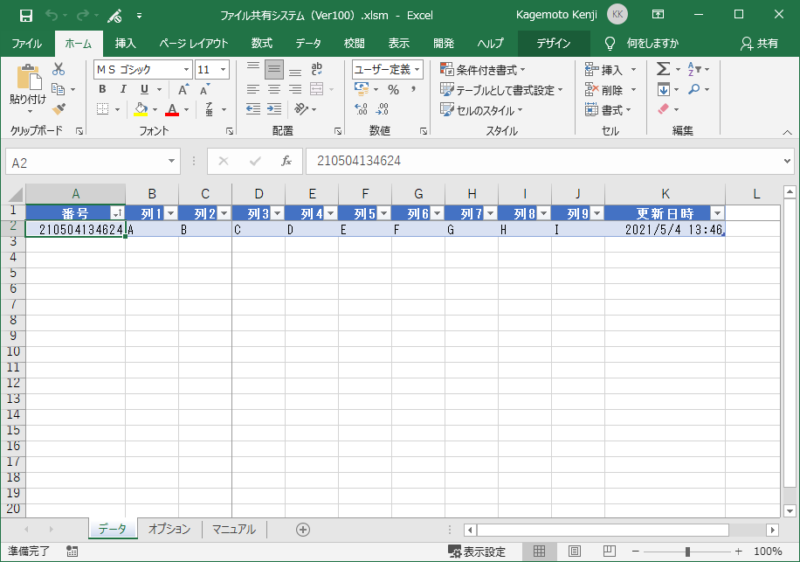
Task: Switch to the マニュアル sheet tab
Action: click(234, 529)
